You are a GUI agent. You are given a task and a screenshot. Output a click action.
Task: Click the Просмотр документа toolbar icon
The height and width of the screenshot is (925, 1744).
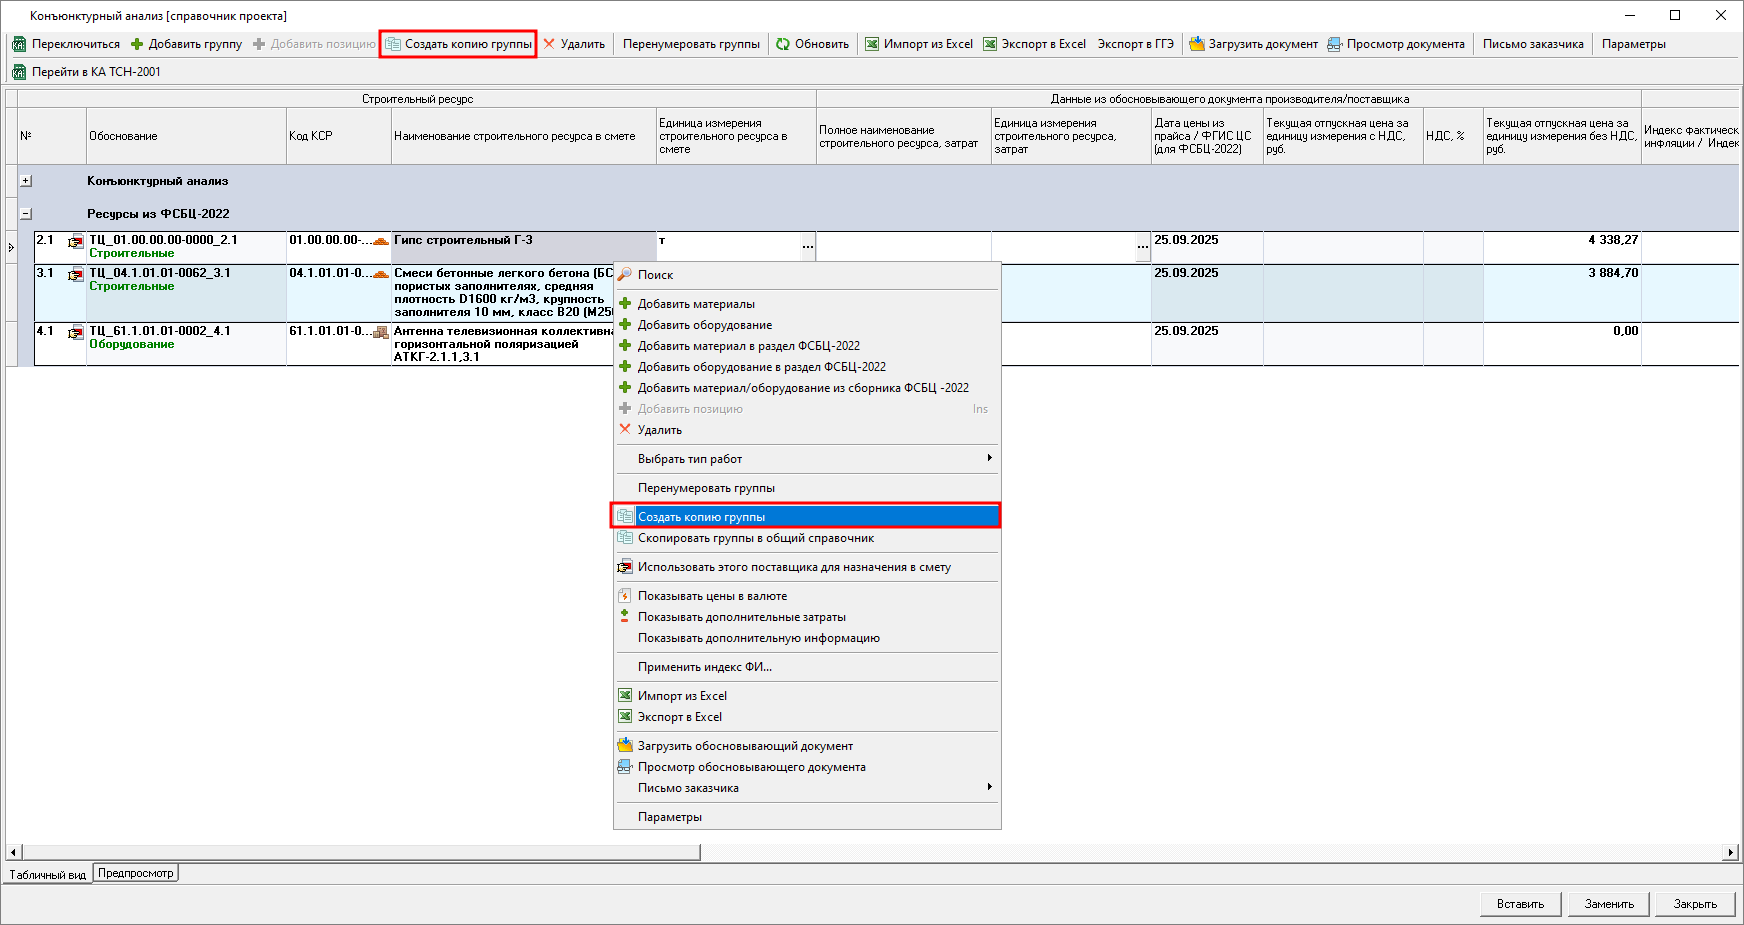click(x=1335, y=44)
